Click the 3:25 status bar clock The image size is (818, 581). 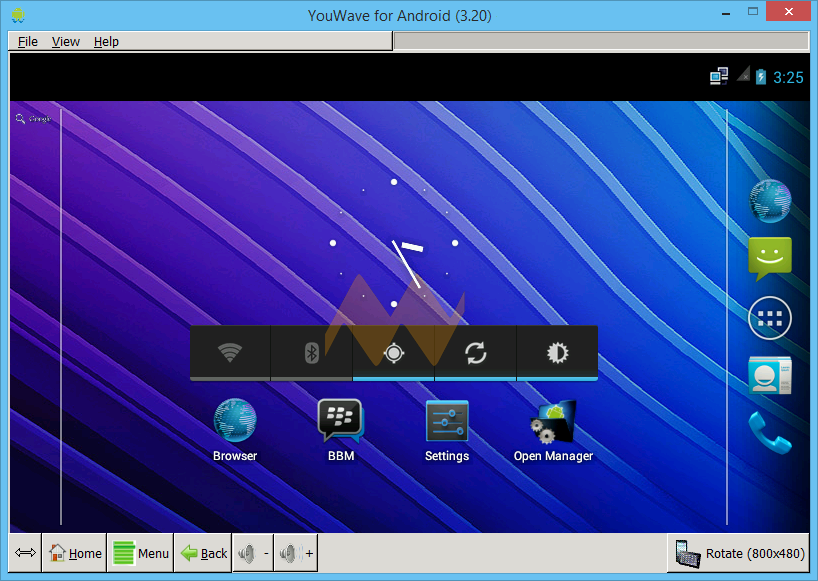click(x=788, y=78)
